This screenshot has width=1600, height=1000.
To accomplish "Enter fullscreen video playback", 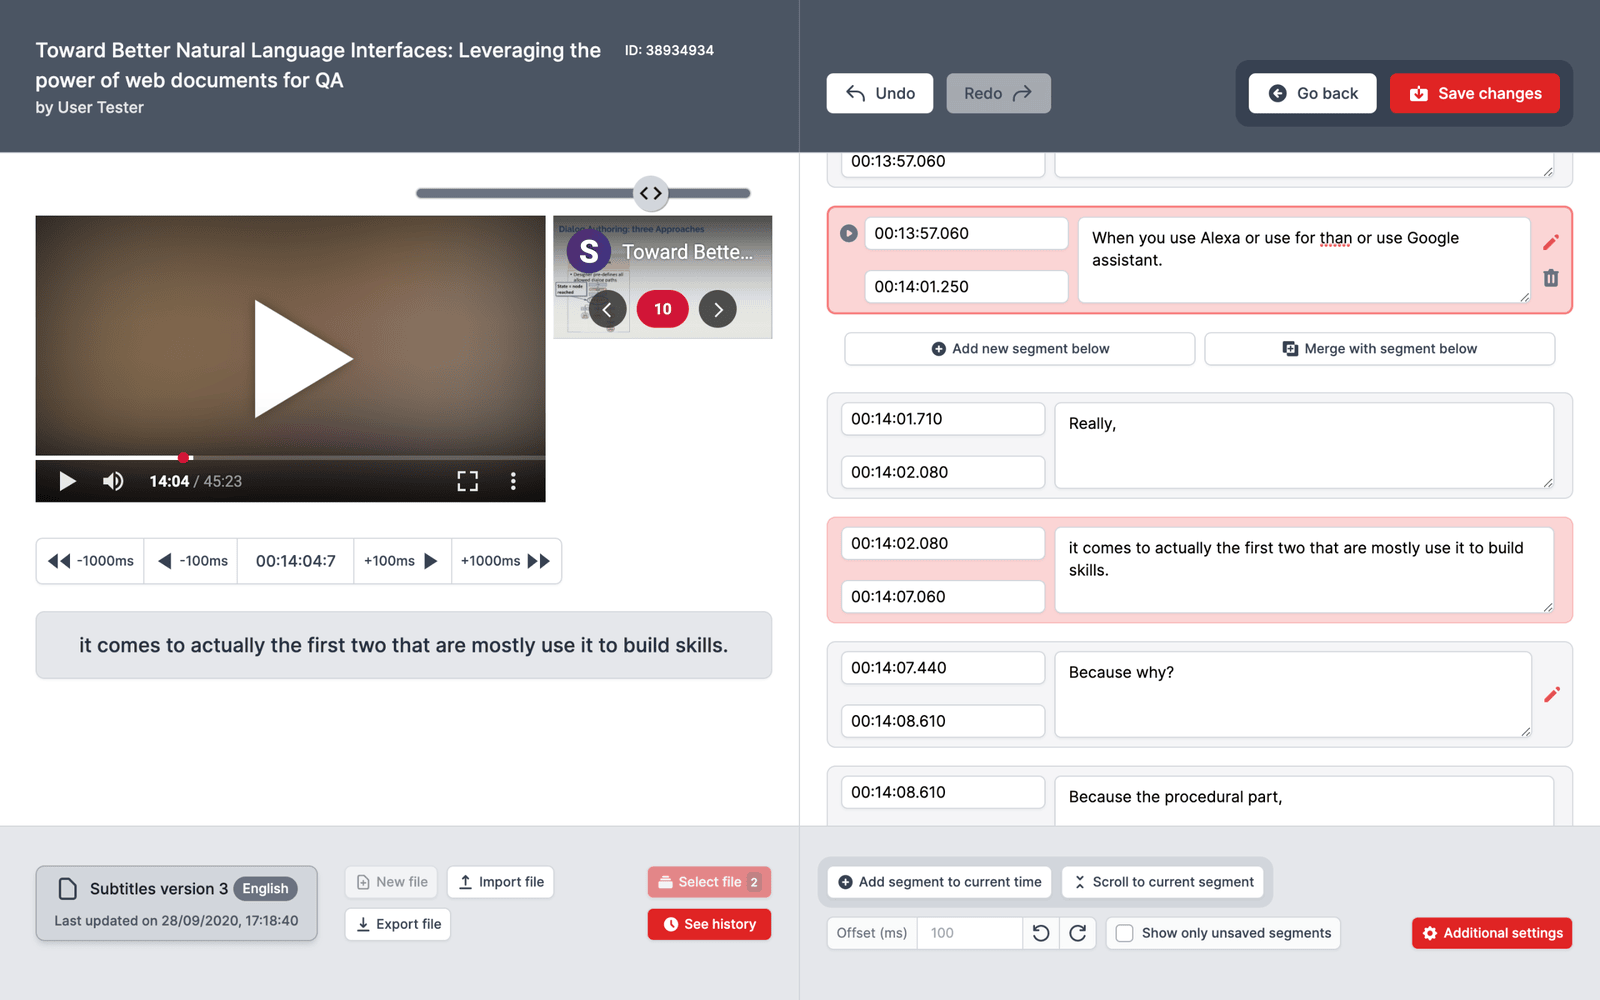I will point(467,481).
